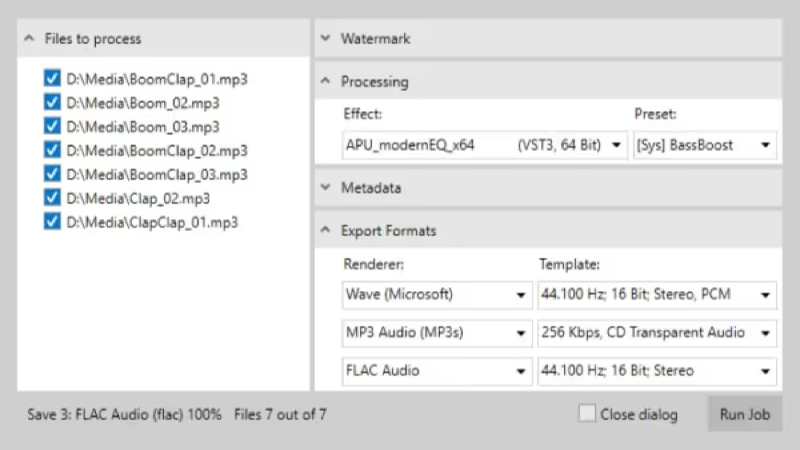This screenshot has width=800, height=450.
Task: Collapse the Files to process chevron
Action: [x=29, y=38]
